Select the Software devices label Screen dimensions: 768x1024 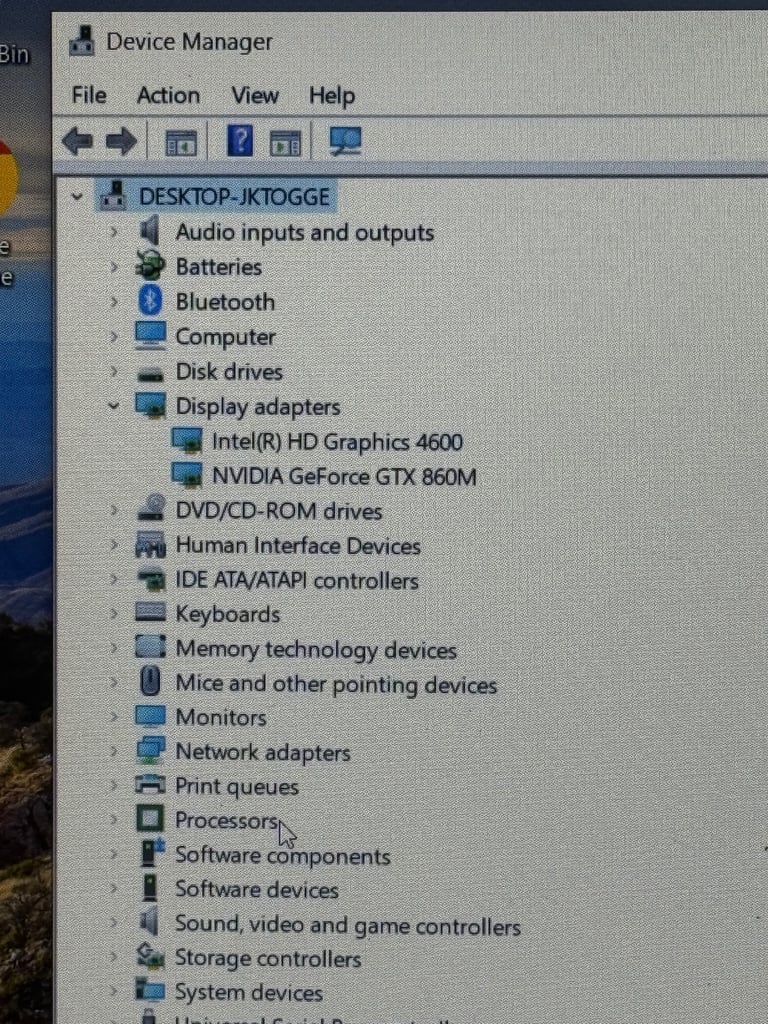[x=257, y=889]
